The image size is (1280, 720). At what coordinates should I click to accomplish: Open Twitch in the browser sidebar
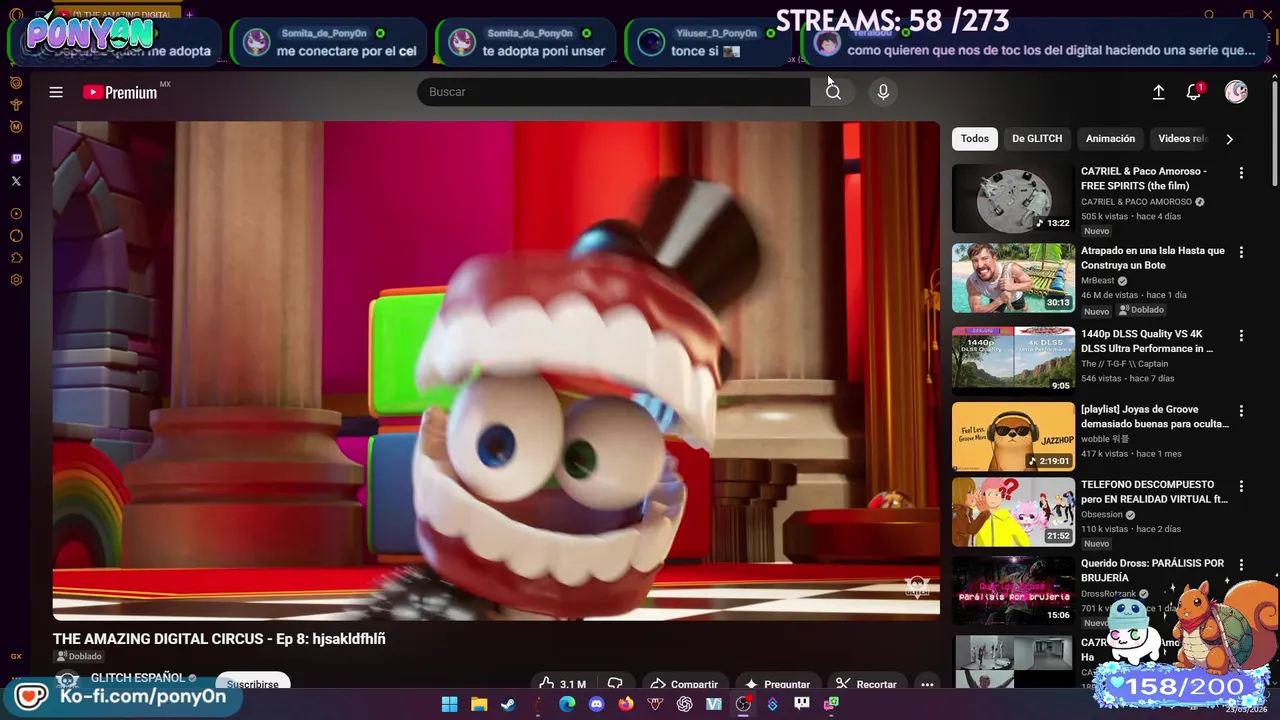tap(16, 158)
